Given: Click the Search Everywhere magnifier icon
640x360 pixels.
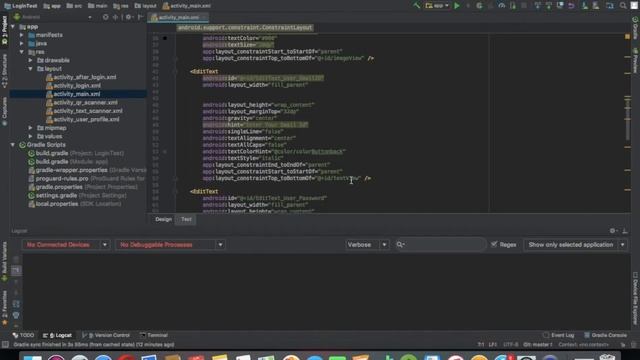Looking at the screenshot, I should pyautogui.click(x=623, y=6).
